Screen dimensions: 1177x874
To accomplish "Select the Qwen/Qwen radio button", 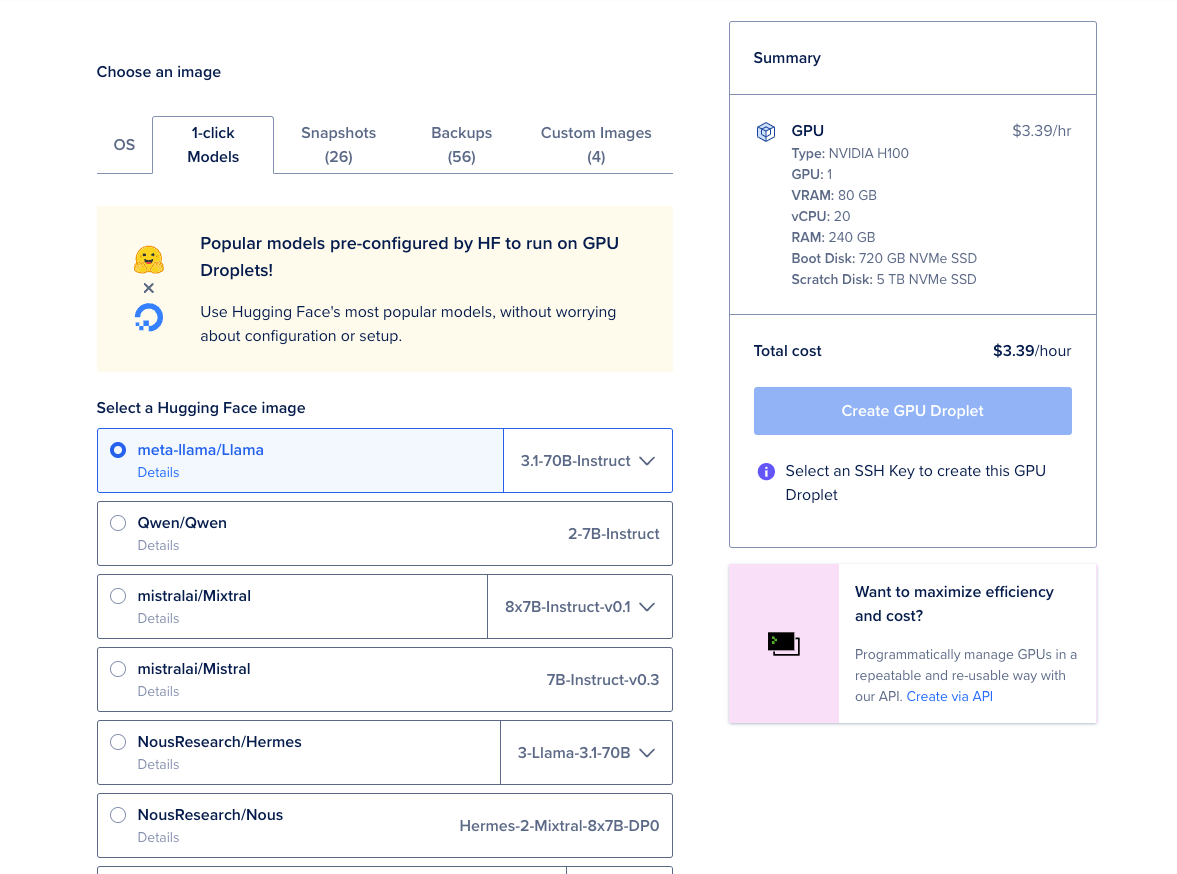I will [x=118, y=523].
